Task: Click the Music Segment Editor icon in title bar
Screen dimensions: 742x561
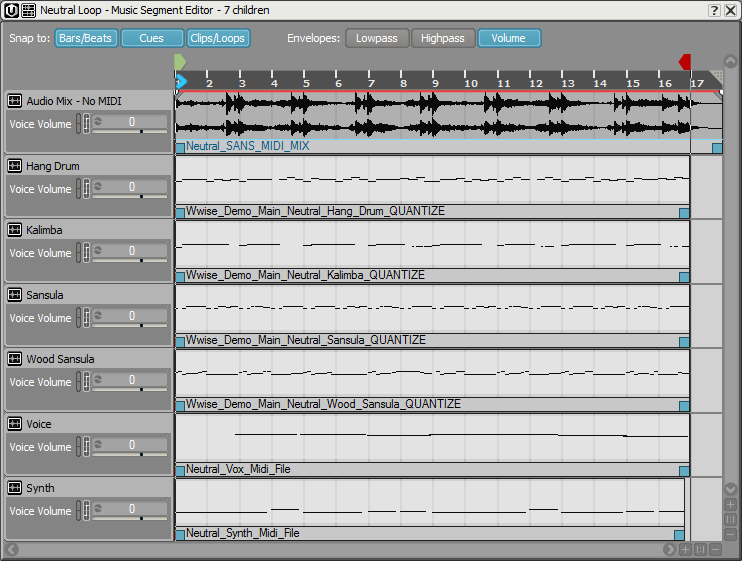Action: tap(28, 10)
